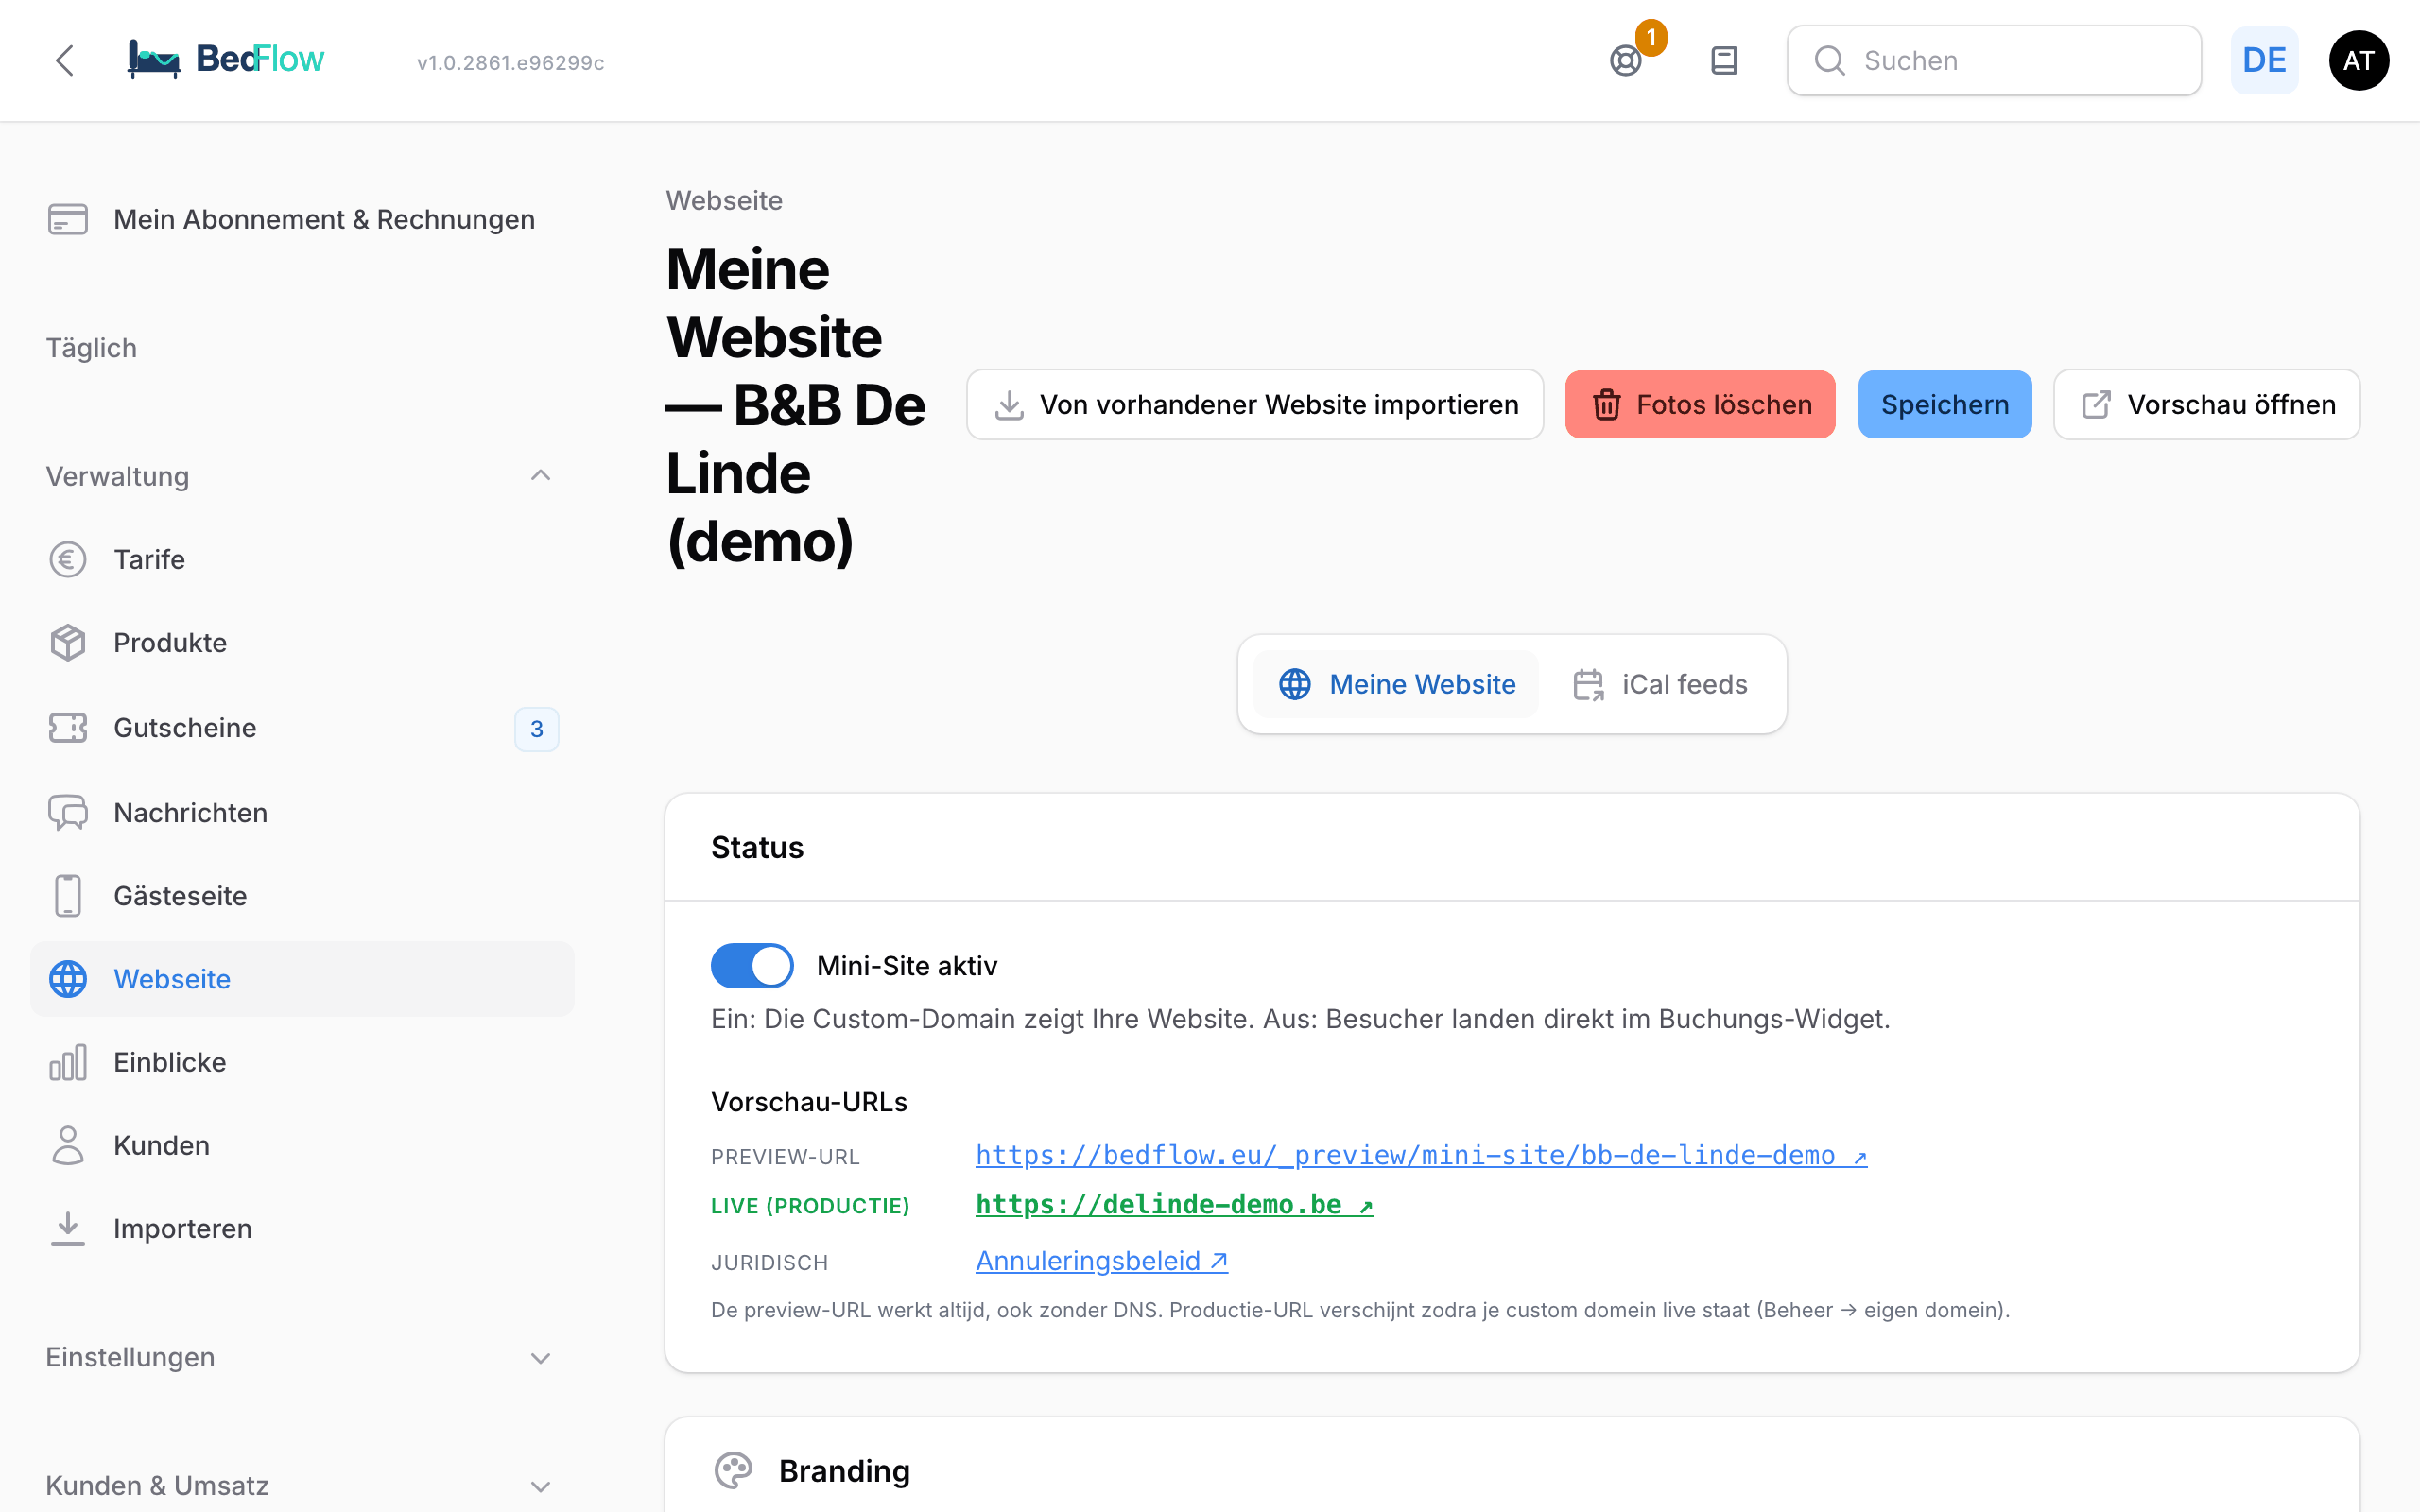The height and width of the screenshot is (1512, 2420).
Task: Collapse the Verwaltung section
Action: [540, 476]
